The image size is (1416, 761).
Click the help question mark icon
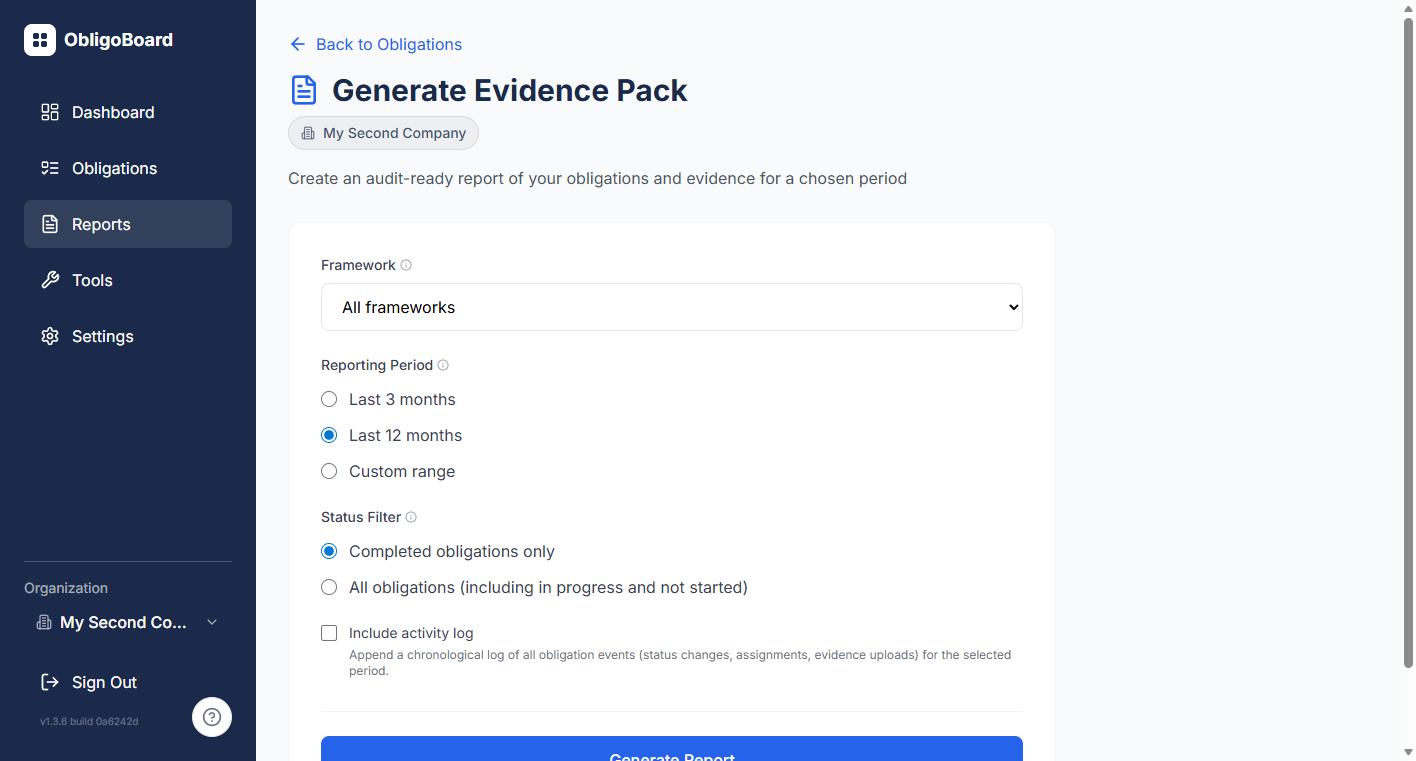coord(212,717)
